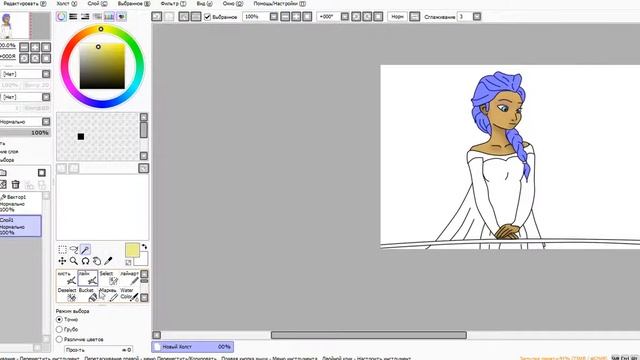Open the Сглаживание stabilizer dropdown
This screenshot has width=640, height=360.
[477, 17]
